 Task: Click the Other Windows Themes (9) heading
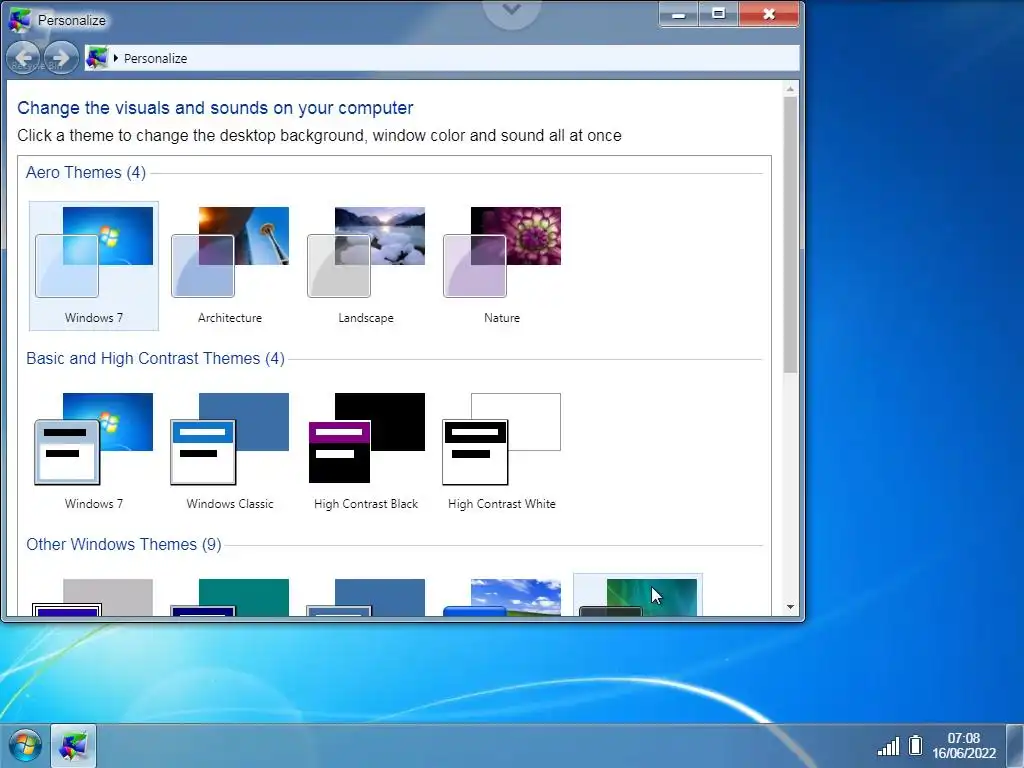click(x=123, y=545)
